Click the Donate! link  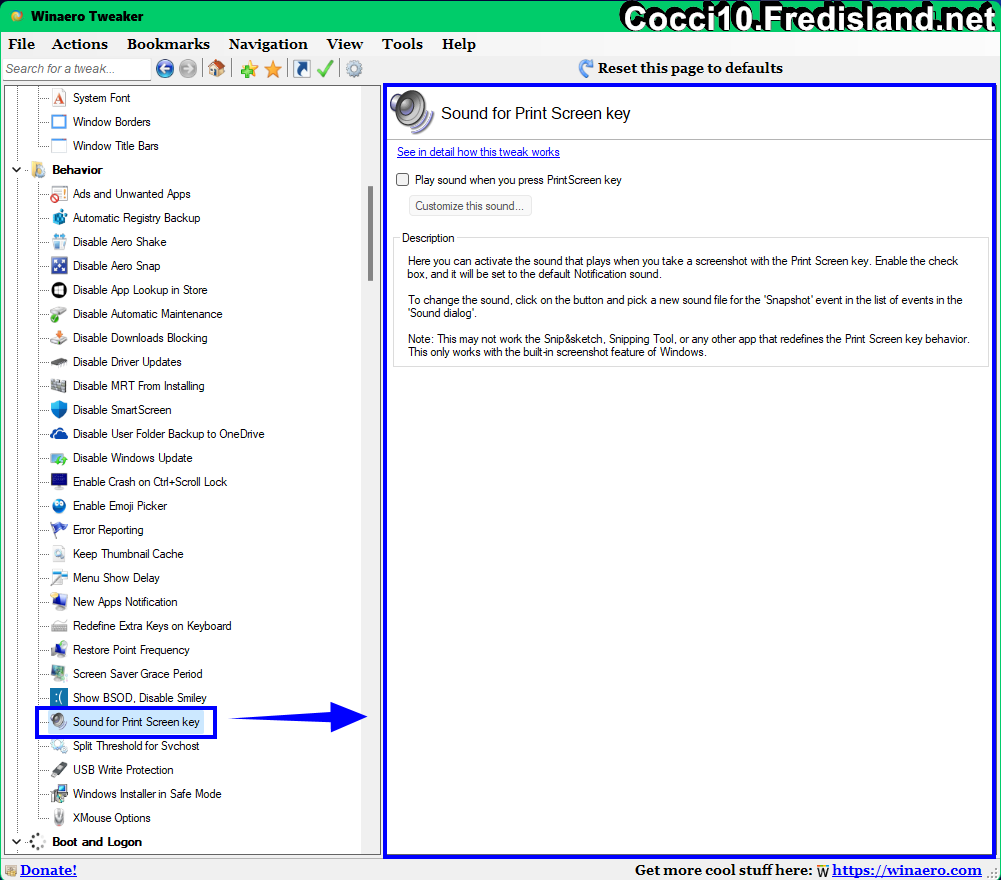click(x=49, y=870)
